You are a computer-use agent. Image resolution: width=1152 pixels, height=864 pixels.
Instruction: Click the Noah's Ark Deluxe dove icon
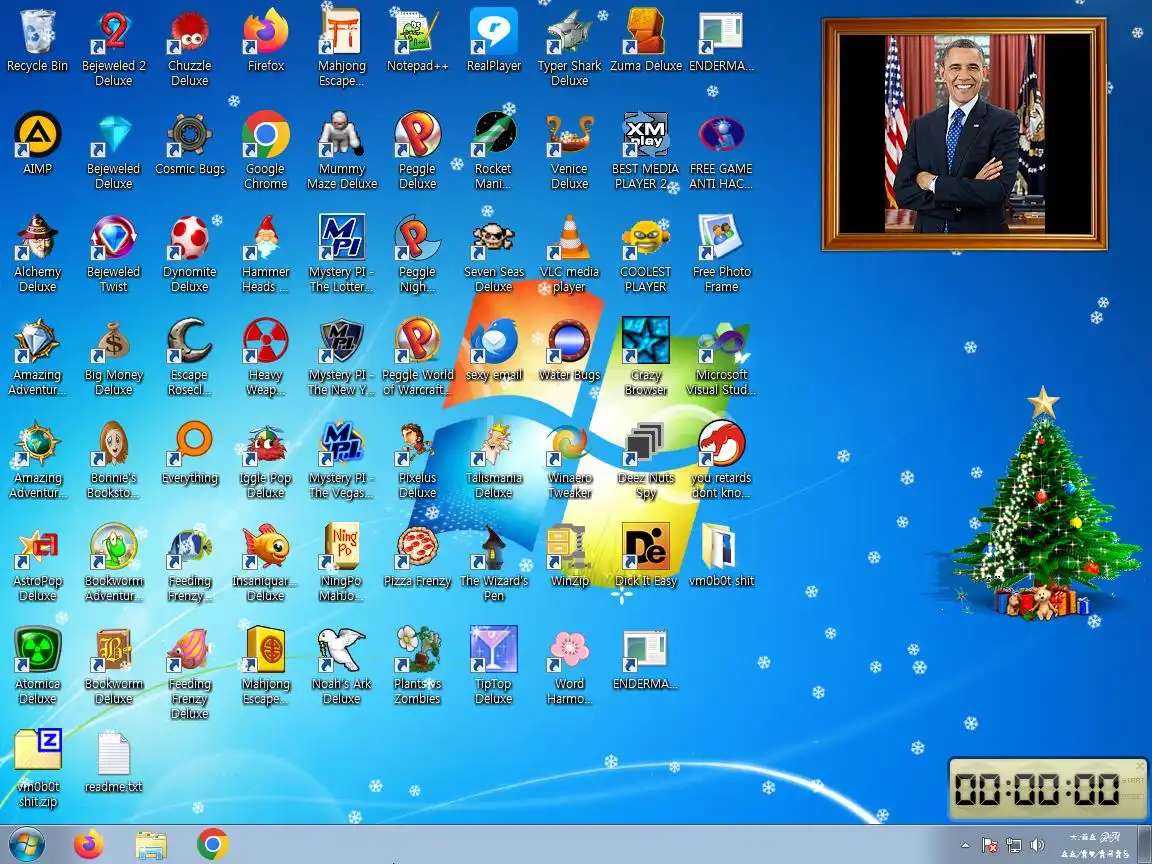click(342, 665)
